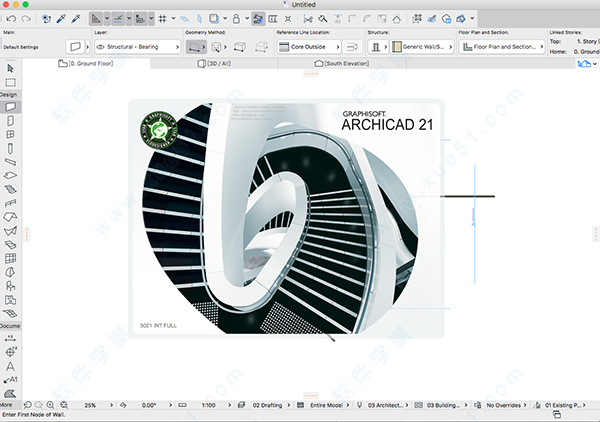Select the Column tool
This screenshot has width=600, height=422.
[x=10, y=148]
